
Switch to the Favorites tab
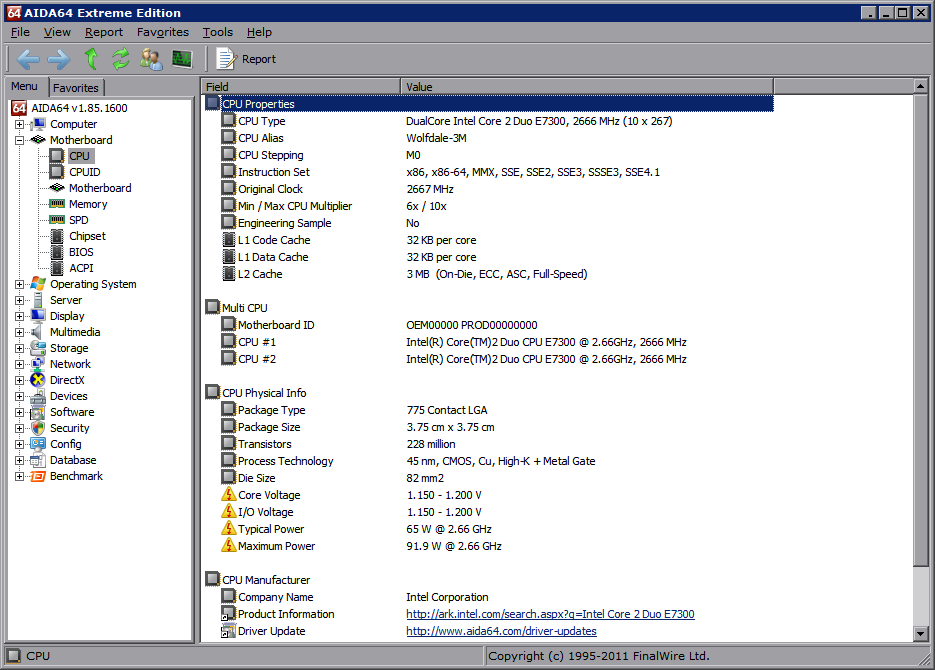pyautogui.click(x=76, y=88)
